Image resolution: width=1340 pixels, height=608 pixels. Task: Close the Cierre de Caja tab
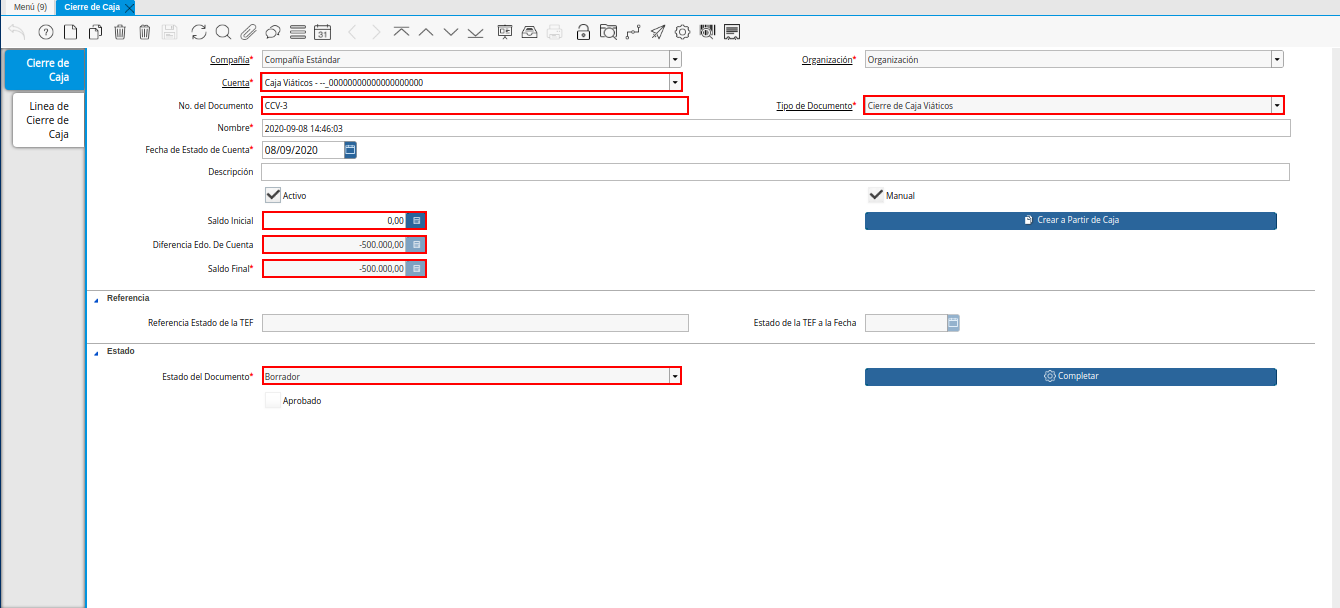tap(129, 7)
